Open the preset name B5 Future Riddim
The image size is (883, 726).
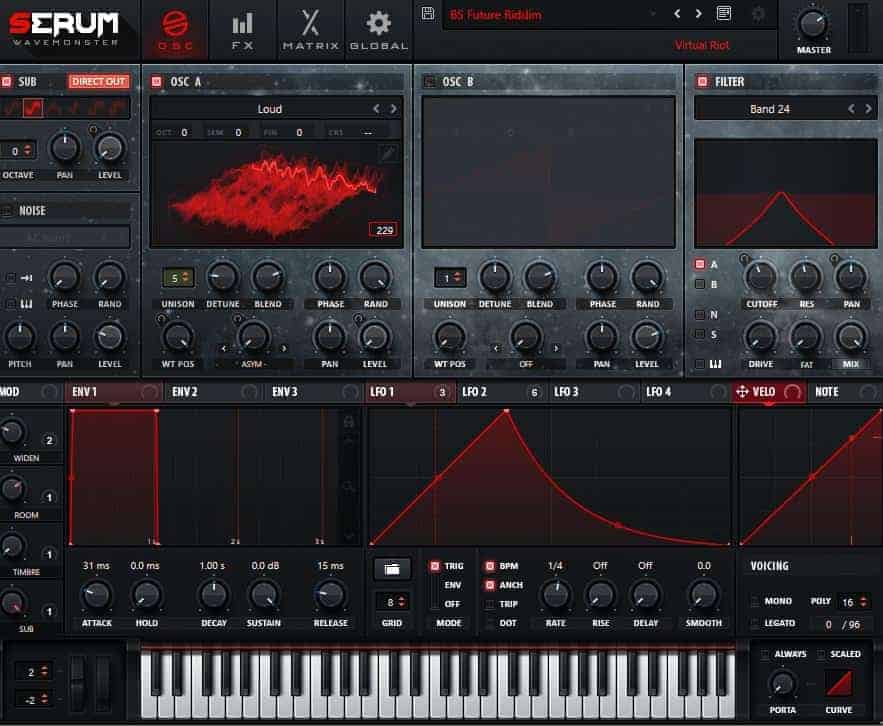tap(496, 15)
